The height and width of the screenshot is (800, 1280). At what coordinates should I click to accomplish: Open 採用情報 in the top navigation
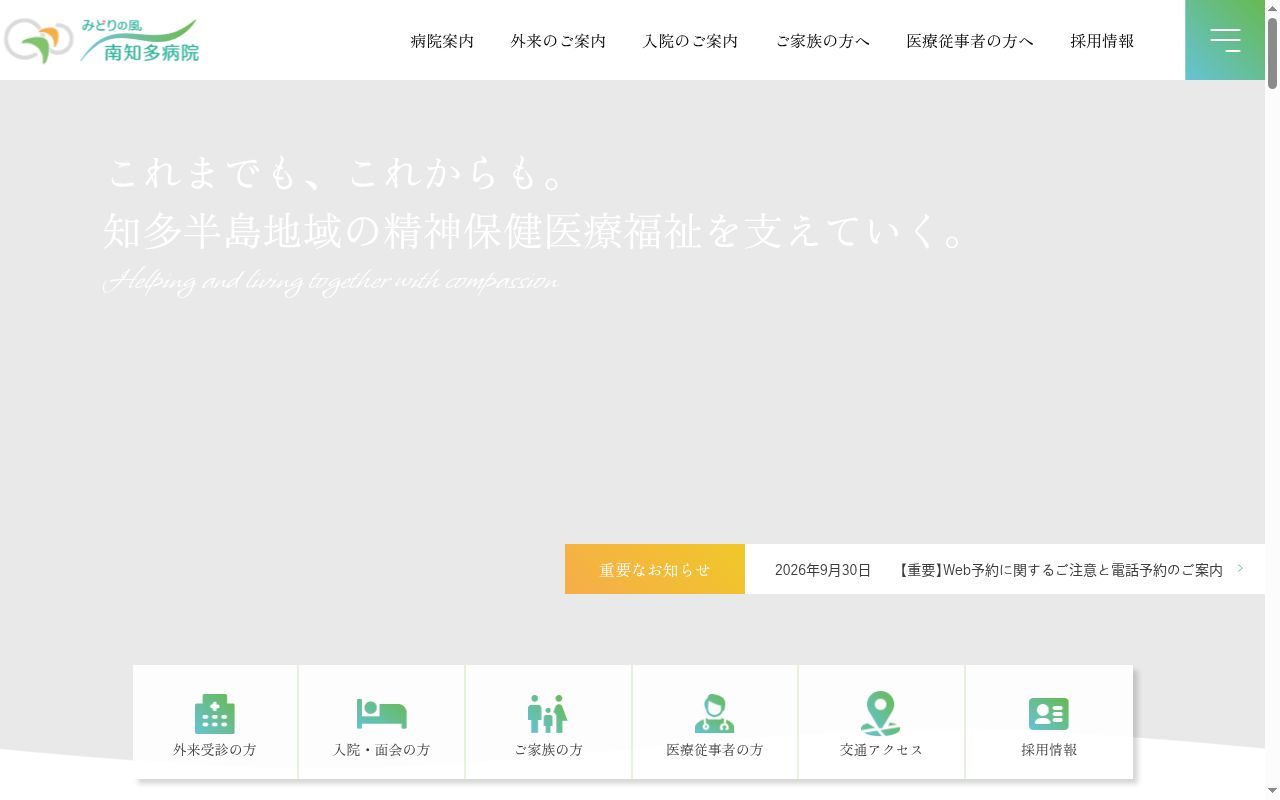point(1102,41)
